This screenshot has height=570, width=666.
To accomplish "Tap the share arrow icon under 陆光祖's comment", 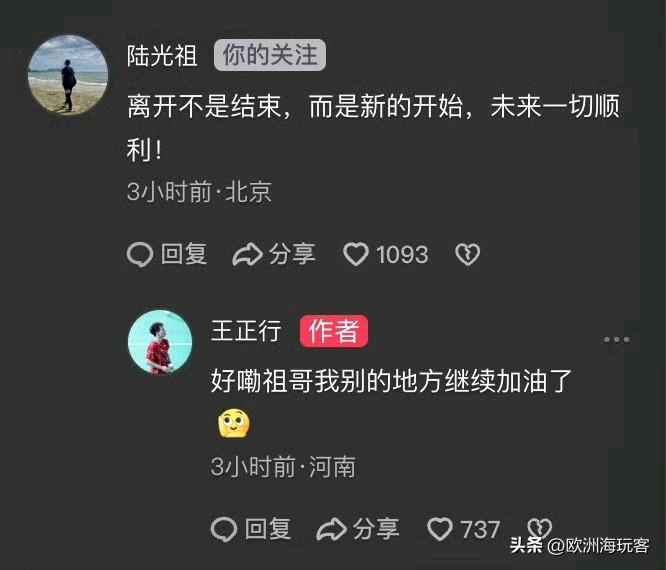I will pos(248,254).
